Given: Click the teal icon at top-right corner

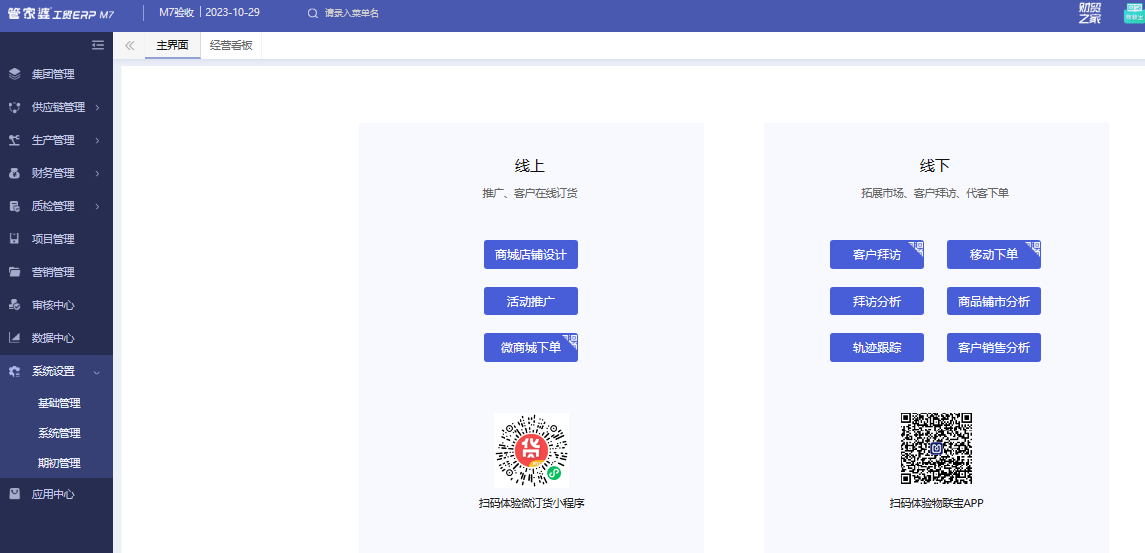Looking at the screenshot, I should 1133,13.
